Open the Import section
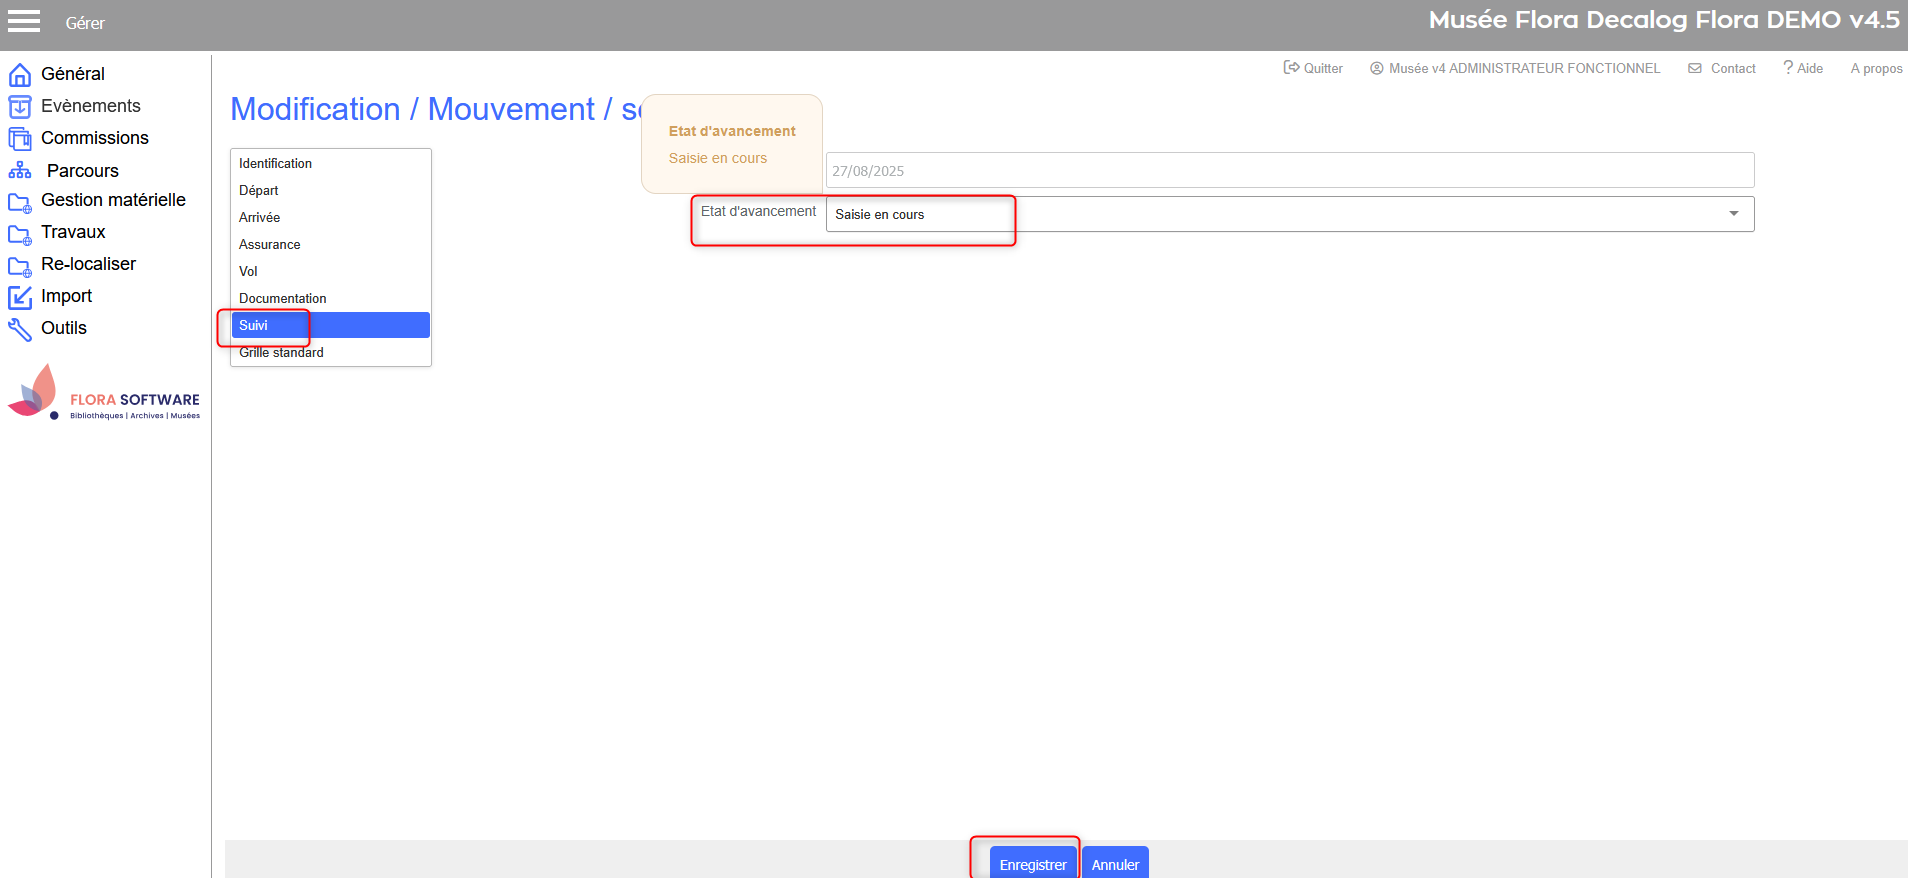Image resolution: width=1908 pixels, height=878 pixels. coord(66,296)
